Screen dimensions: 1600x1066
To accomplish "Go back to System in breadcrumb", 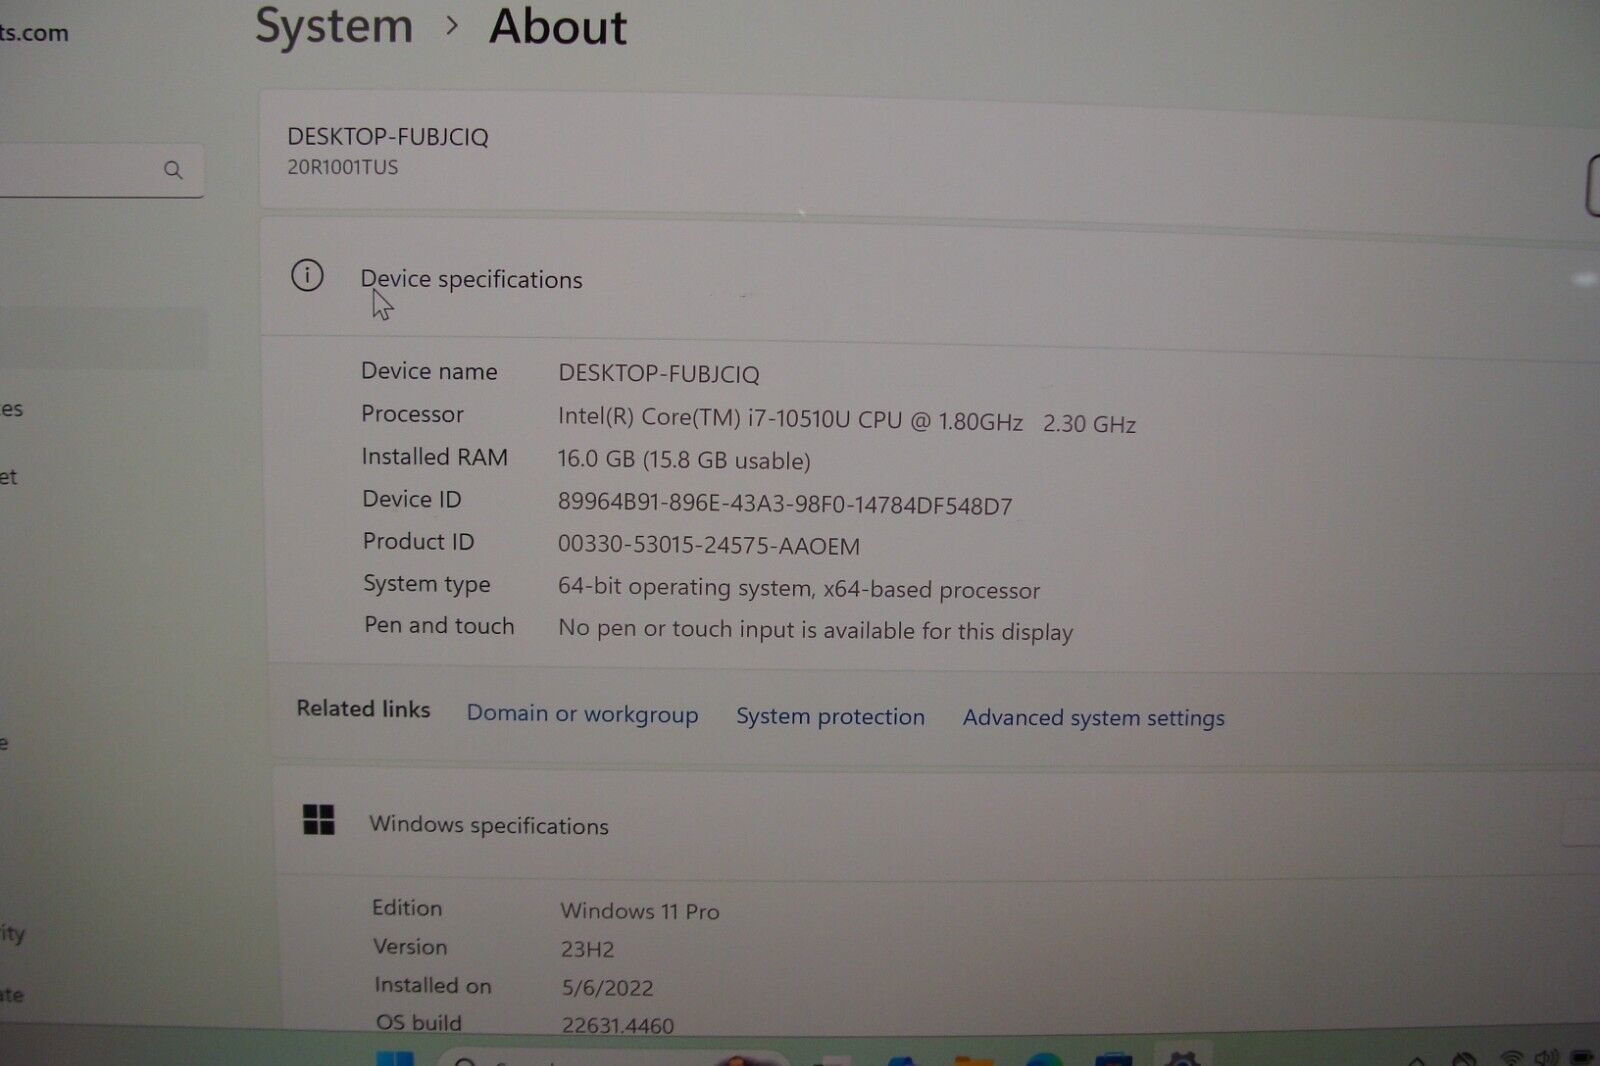I will tap(334, 27).
